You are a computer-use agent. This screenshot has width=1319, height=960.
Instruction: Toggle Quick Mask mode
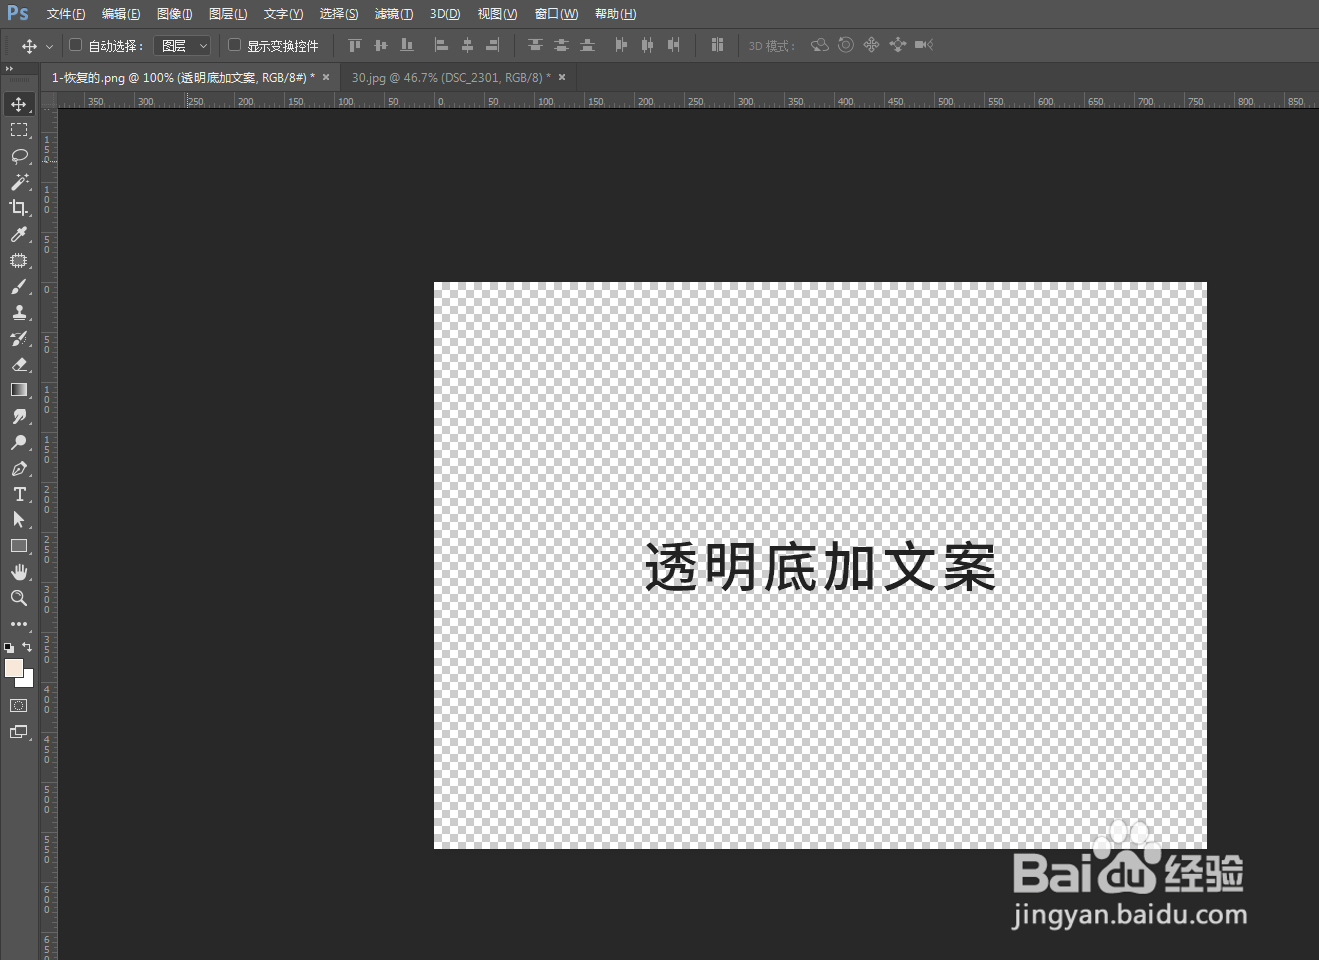[19, 706]
